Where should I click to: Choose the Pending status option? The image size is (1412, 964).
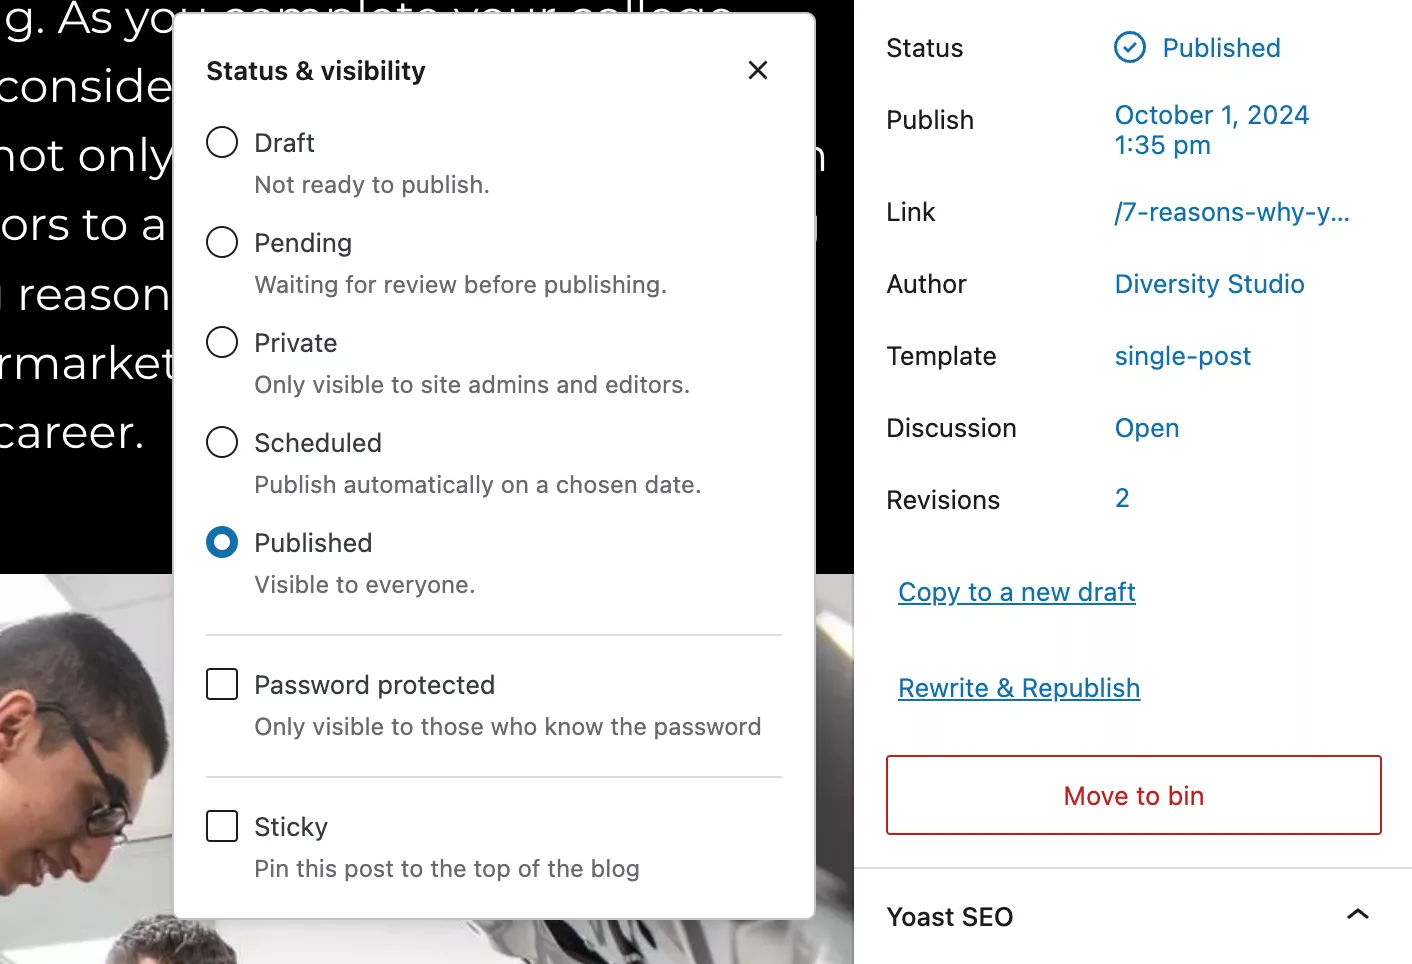pyautogui.click(x=222, y=242)
